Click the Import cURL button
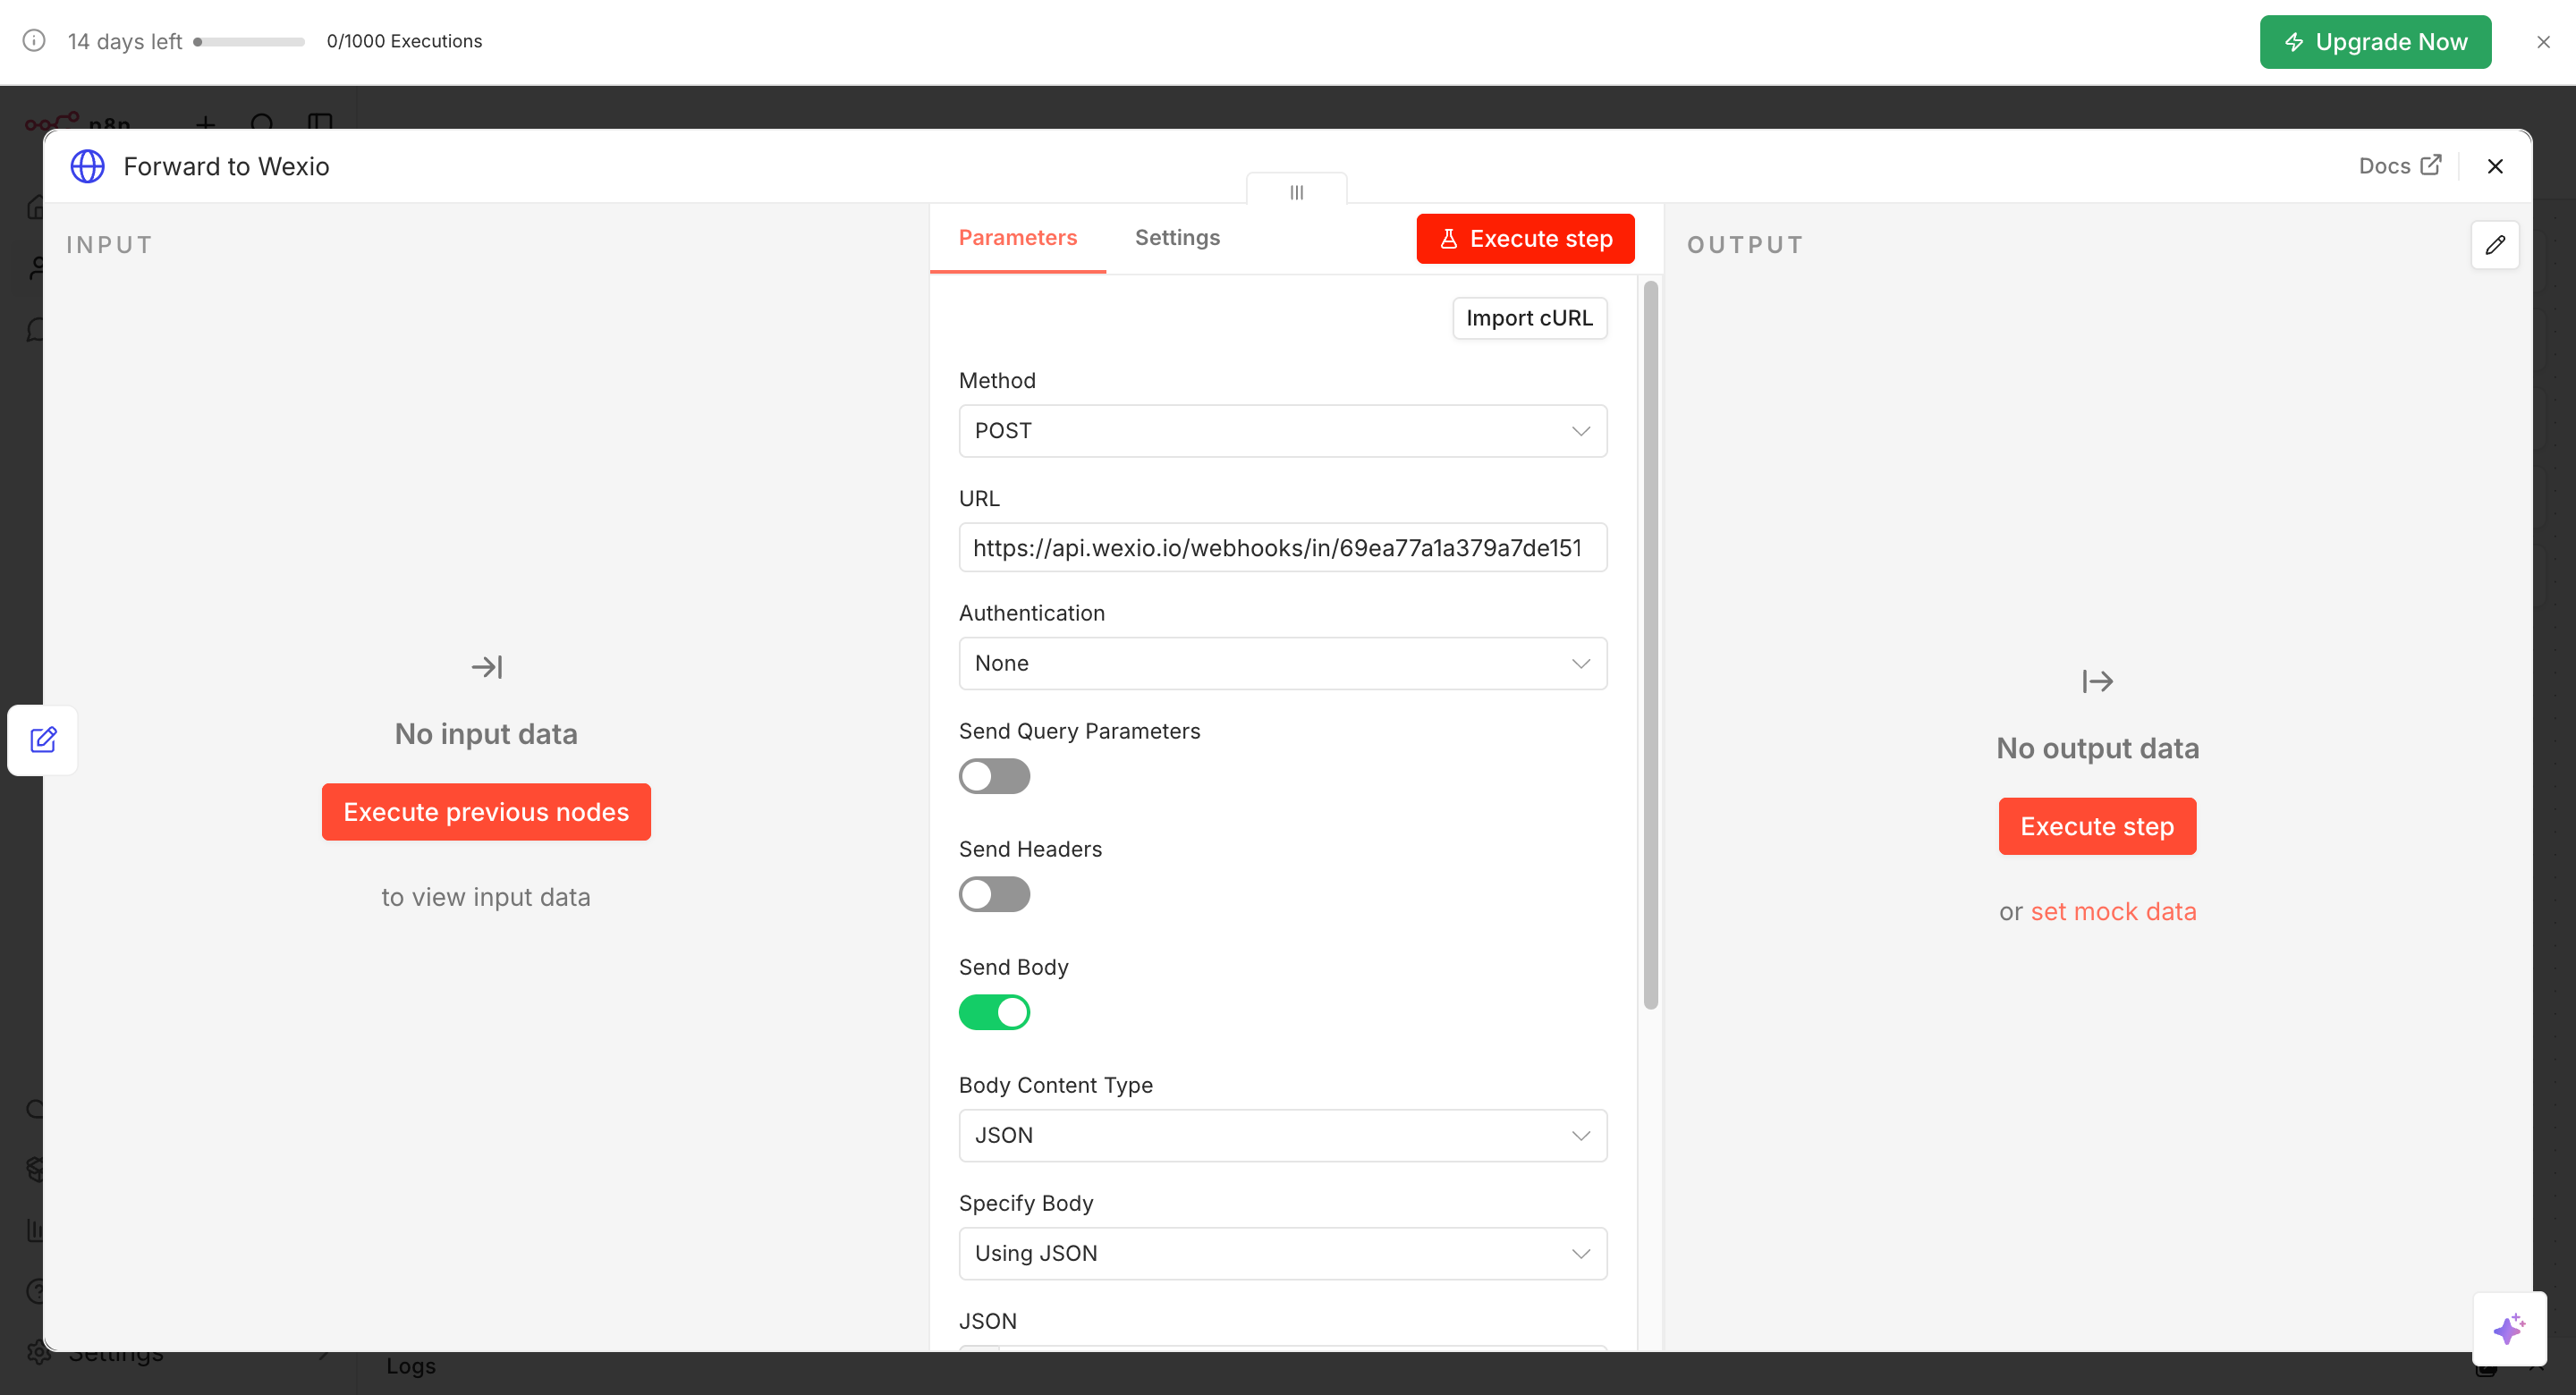The height and width of the screenshot is (1395, 2576). click(1529, 318)
